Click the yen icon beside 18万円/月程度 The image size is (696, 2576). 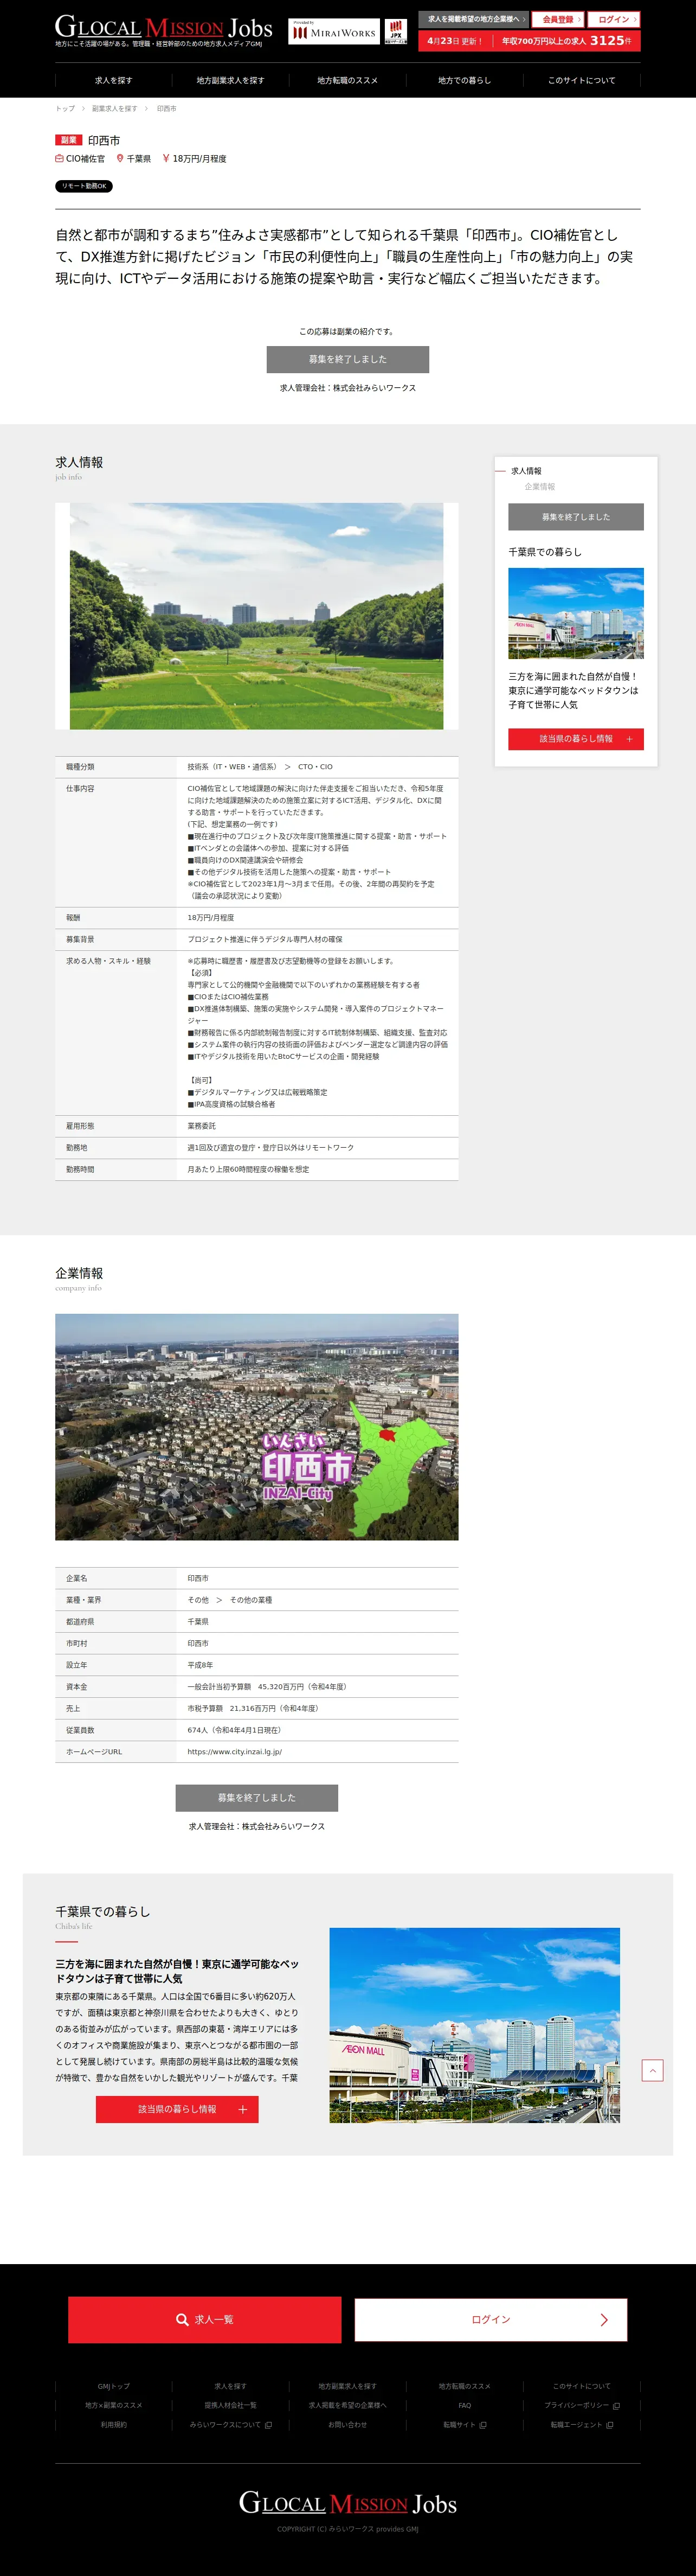point(165,158)
